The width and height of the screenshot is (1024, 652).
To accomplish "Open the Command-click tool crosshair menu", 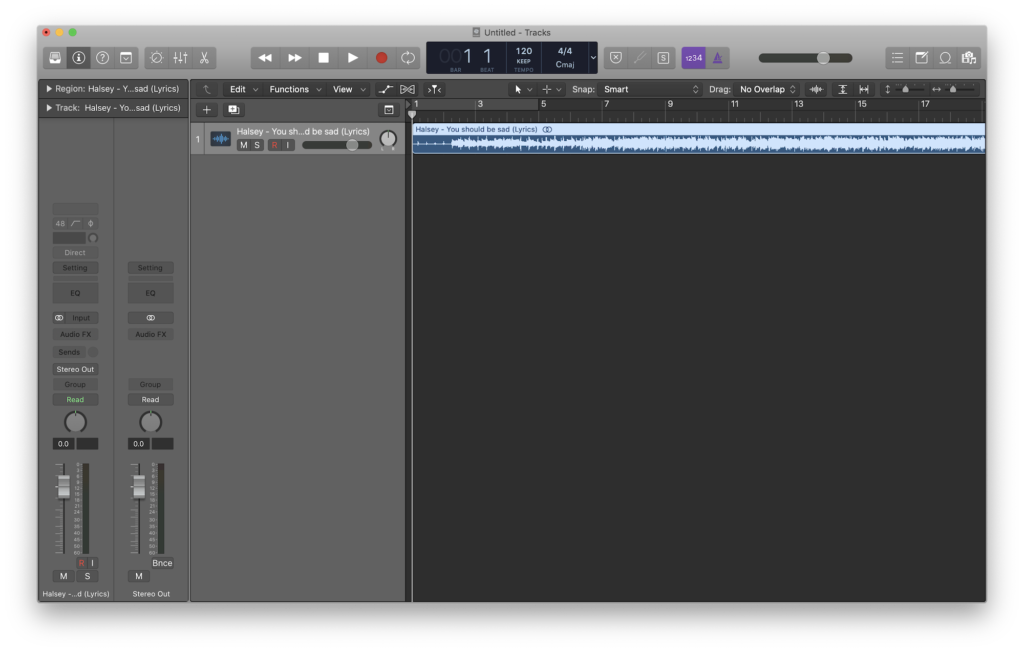I will [x=552, y=90].
